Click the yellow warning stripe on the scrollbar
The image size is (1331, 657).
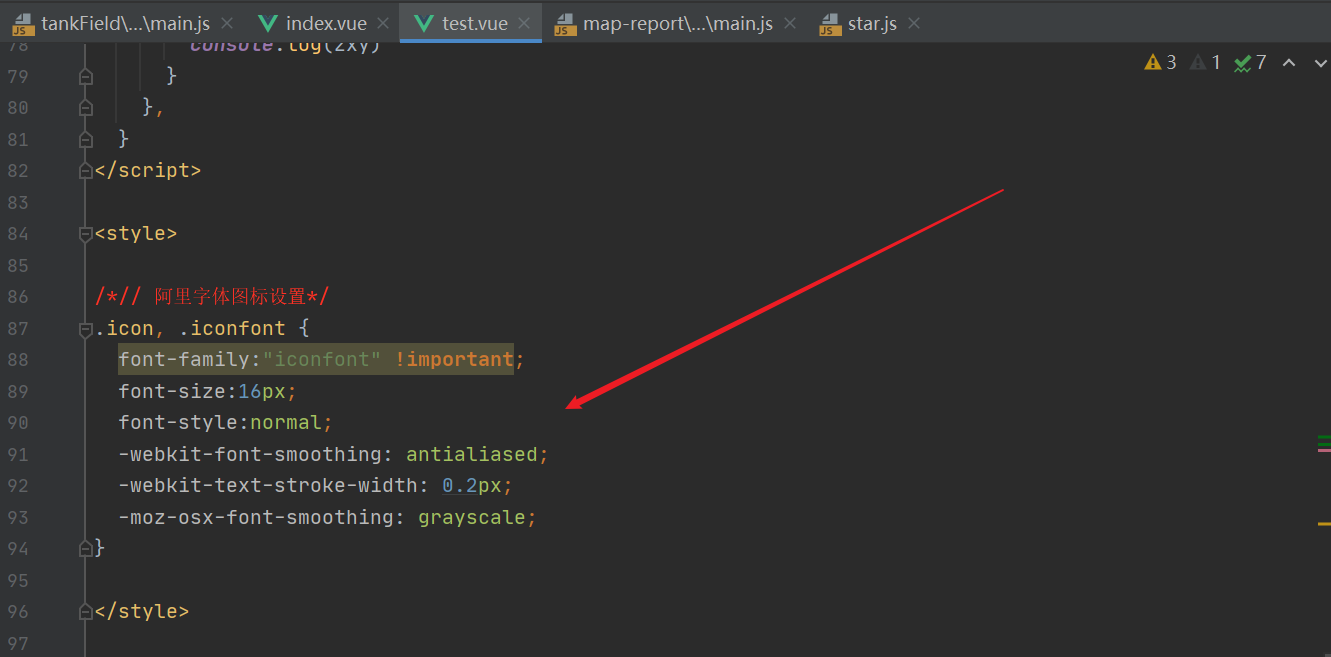pyautogui.click(x=1324, y=523)
